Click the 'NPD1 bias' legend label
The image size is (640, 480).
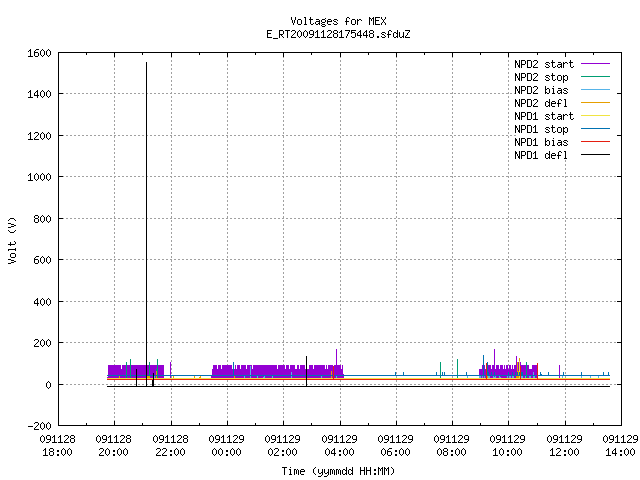coord(541,142)
